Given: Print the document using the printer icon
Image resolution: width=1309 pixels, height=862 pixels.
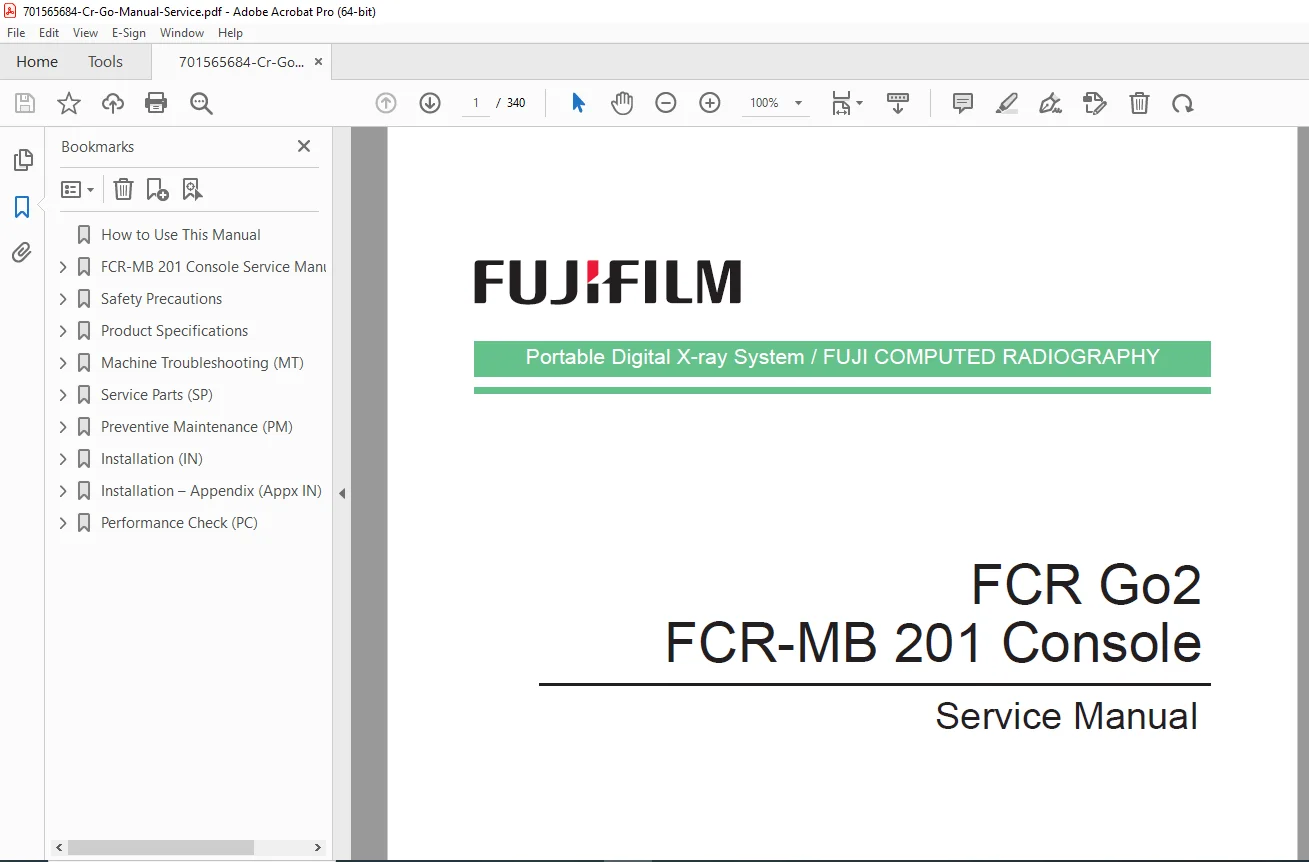Looking at the screenshot, I should (156, 103).
